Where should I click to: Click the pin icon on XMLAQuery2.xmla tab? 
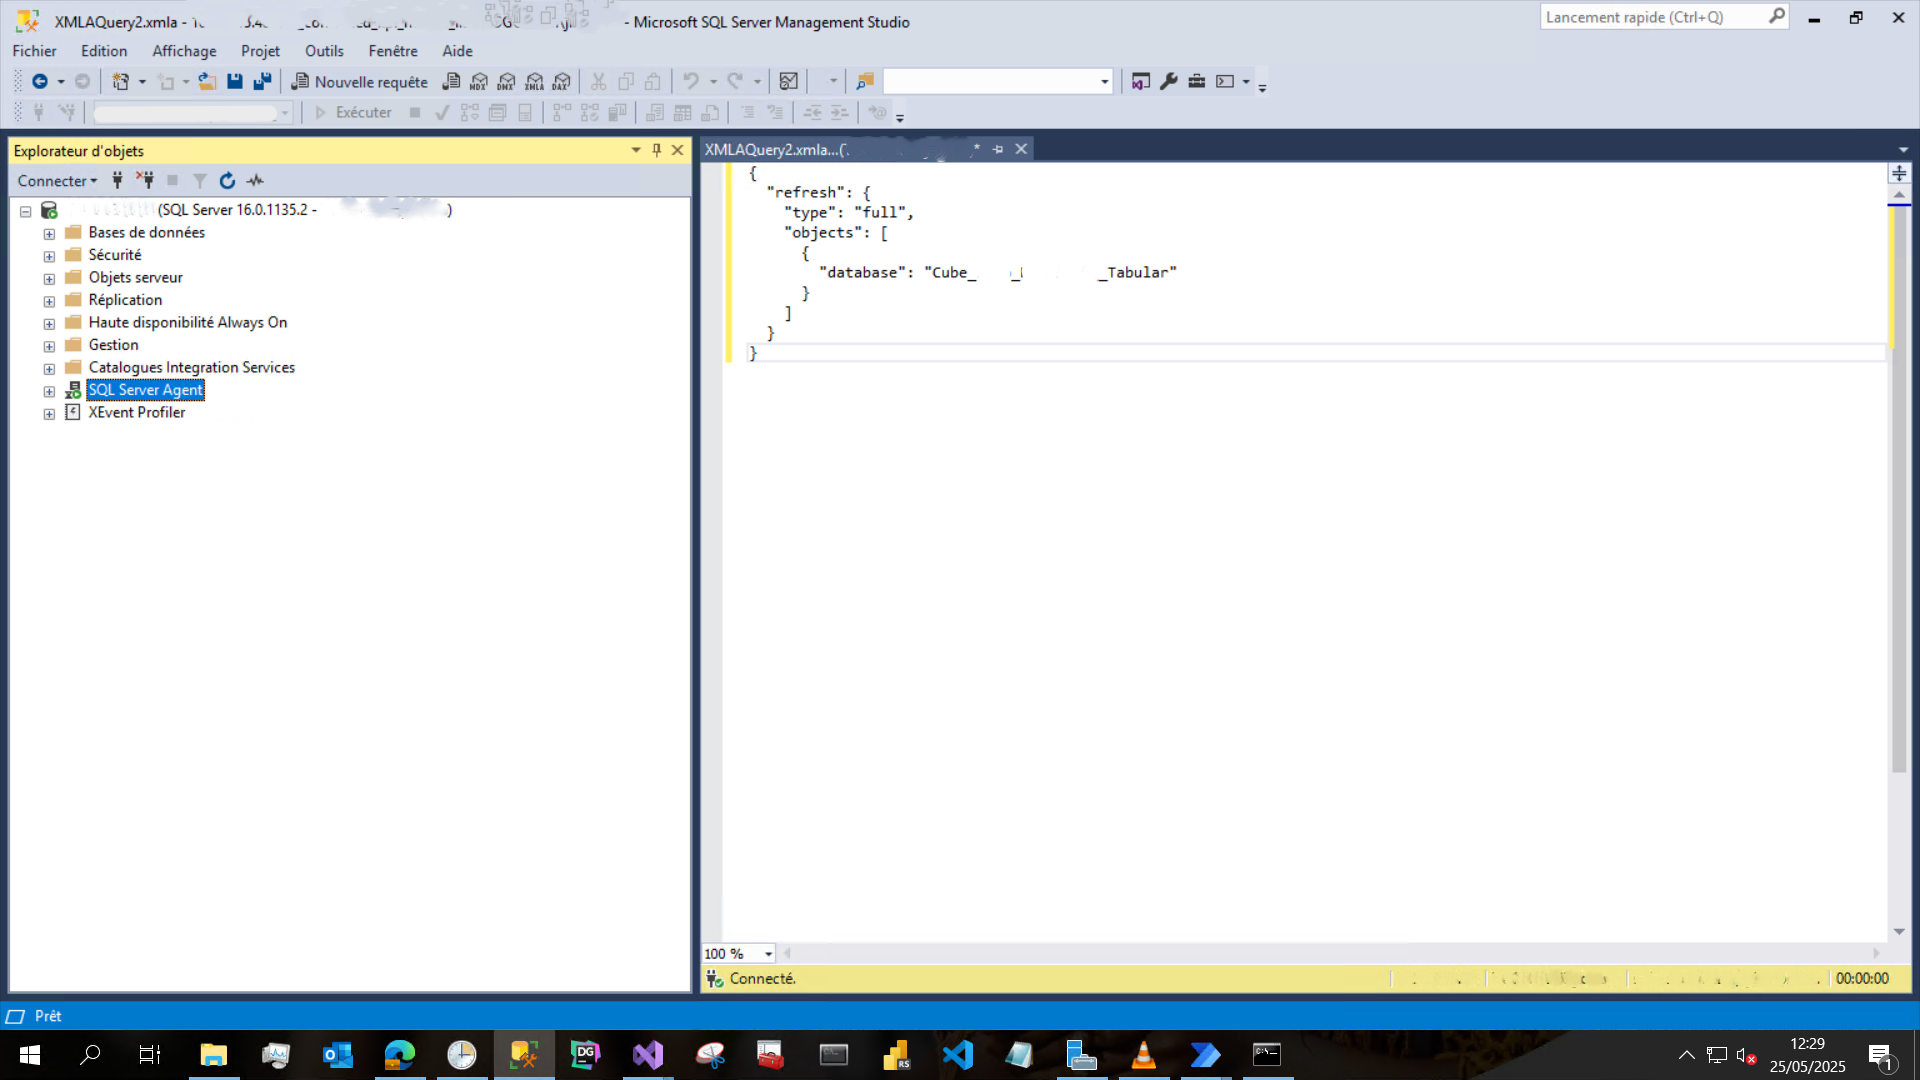(998, 149)
